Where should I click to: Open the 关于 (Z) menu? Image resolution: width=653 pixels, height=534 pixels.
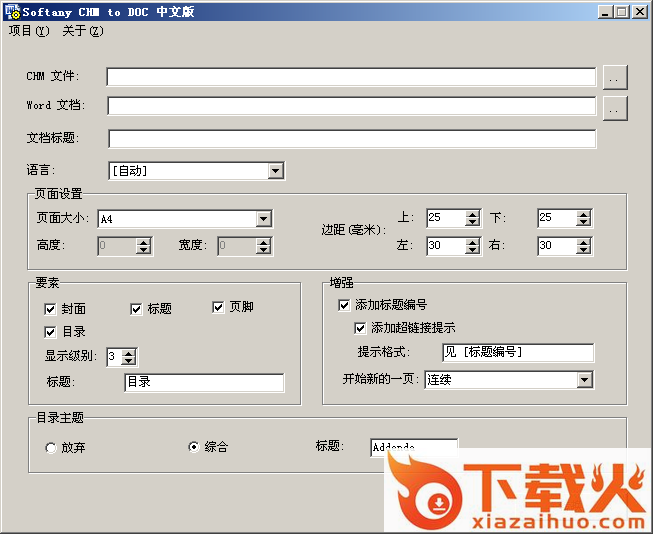click(x=82, y=31)
